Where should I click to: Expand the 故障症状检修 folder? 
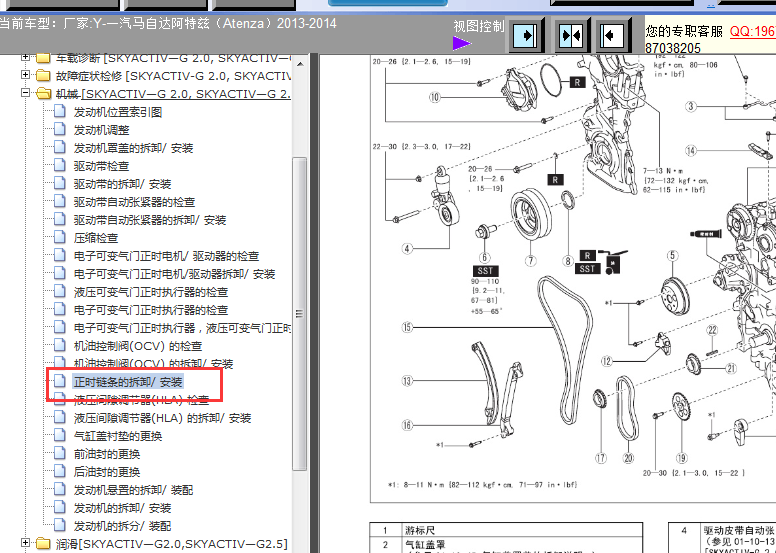(25, 75)
